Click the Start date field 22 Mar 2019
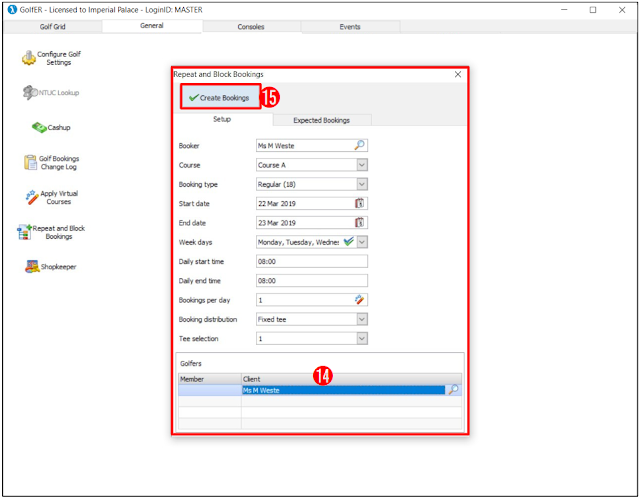This screenshot has width=640, height=499. [x=312, y=203]
